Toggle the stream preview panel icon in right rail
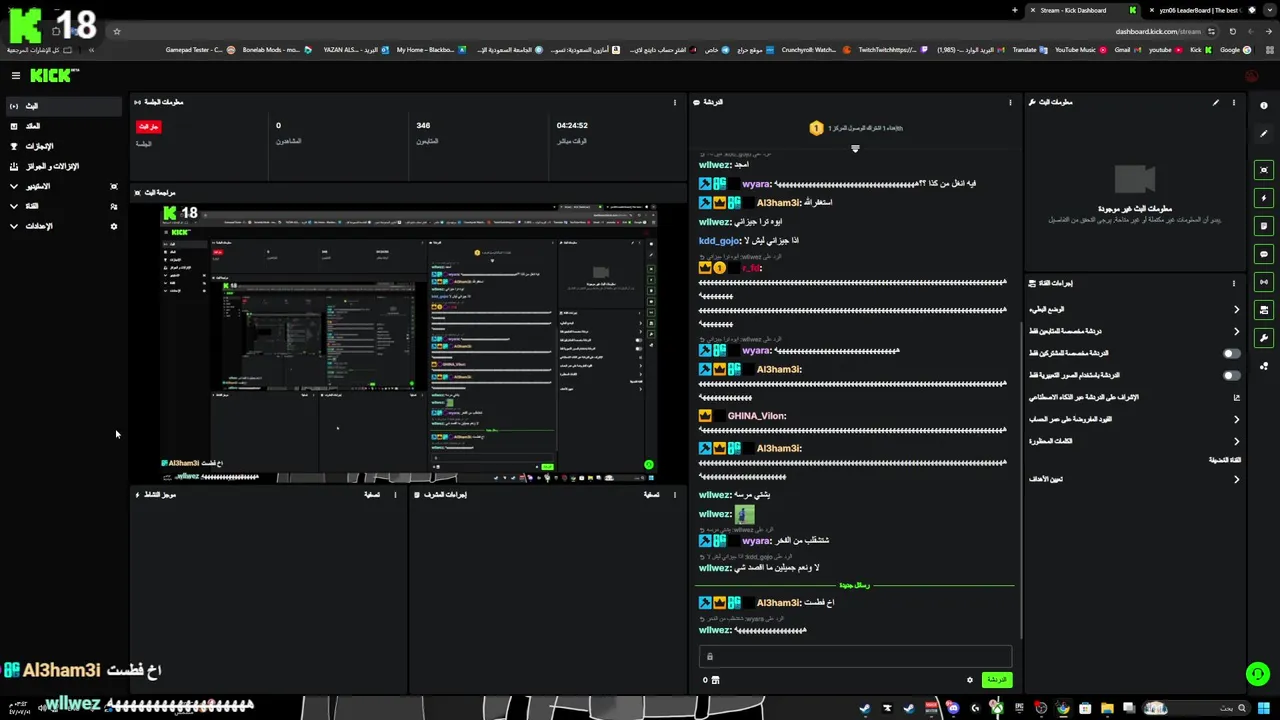The image size is (1280, 720). pos(1264,170)
